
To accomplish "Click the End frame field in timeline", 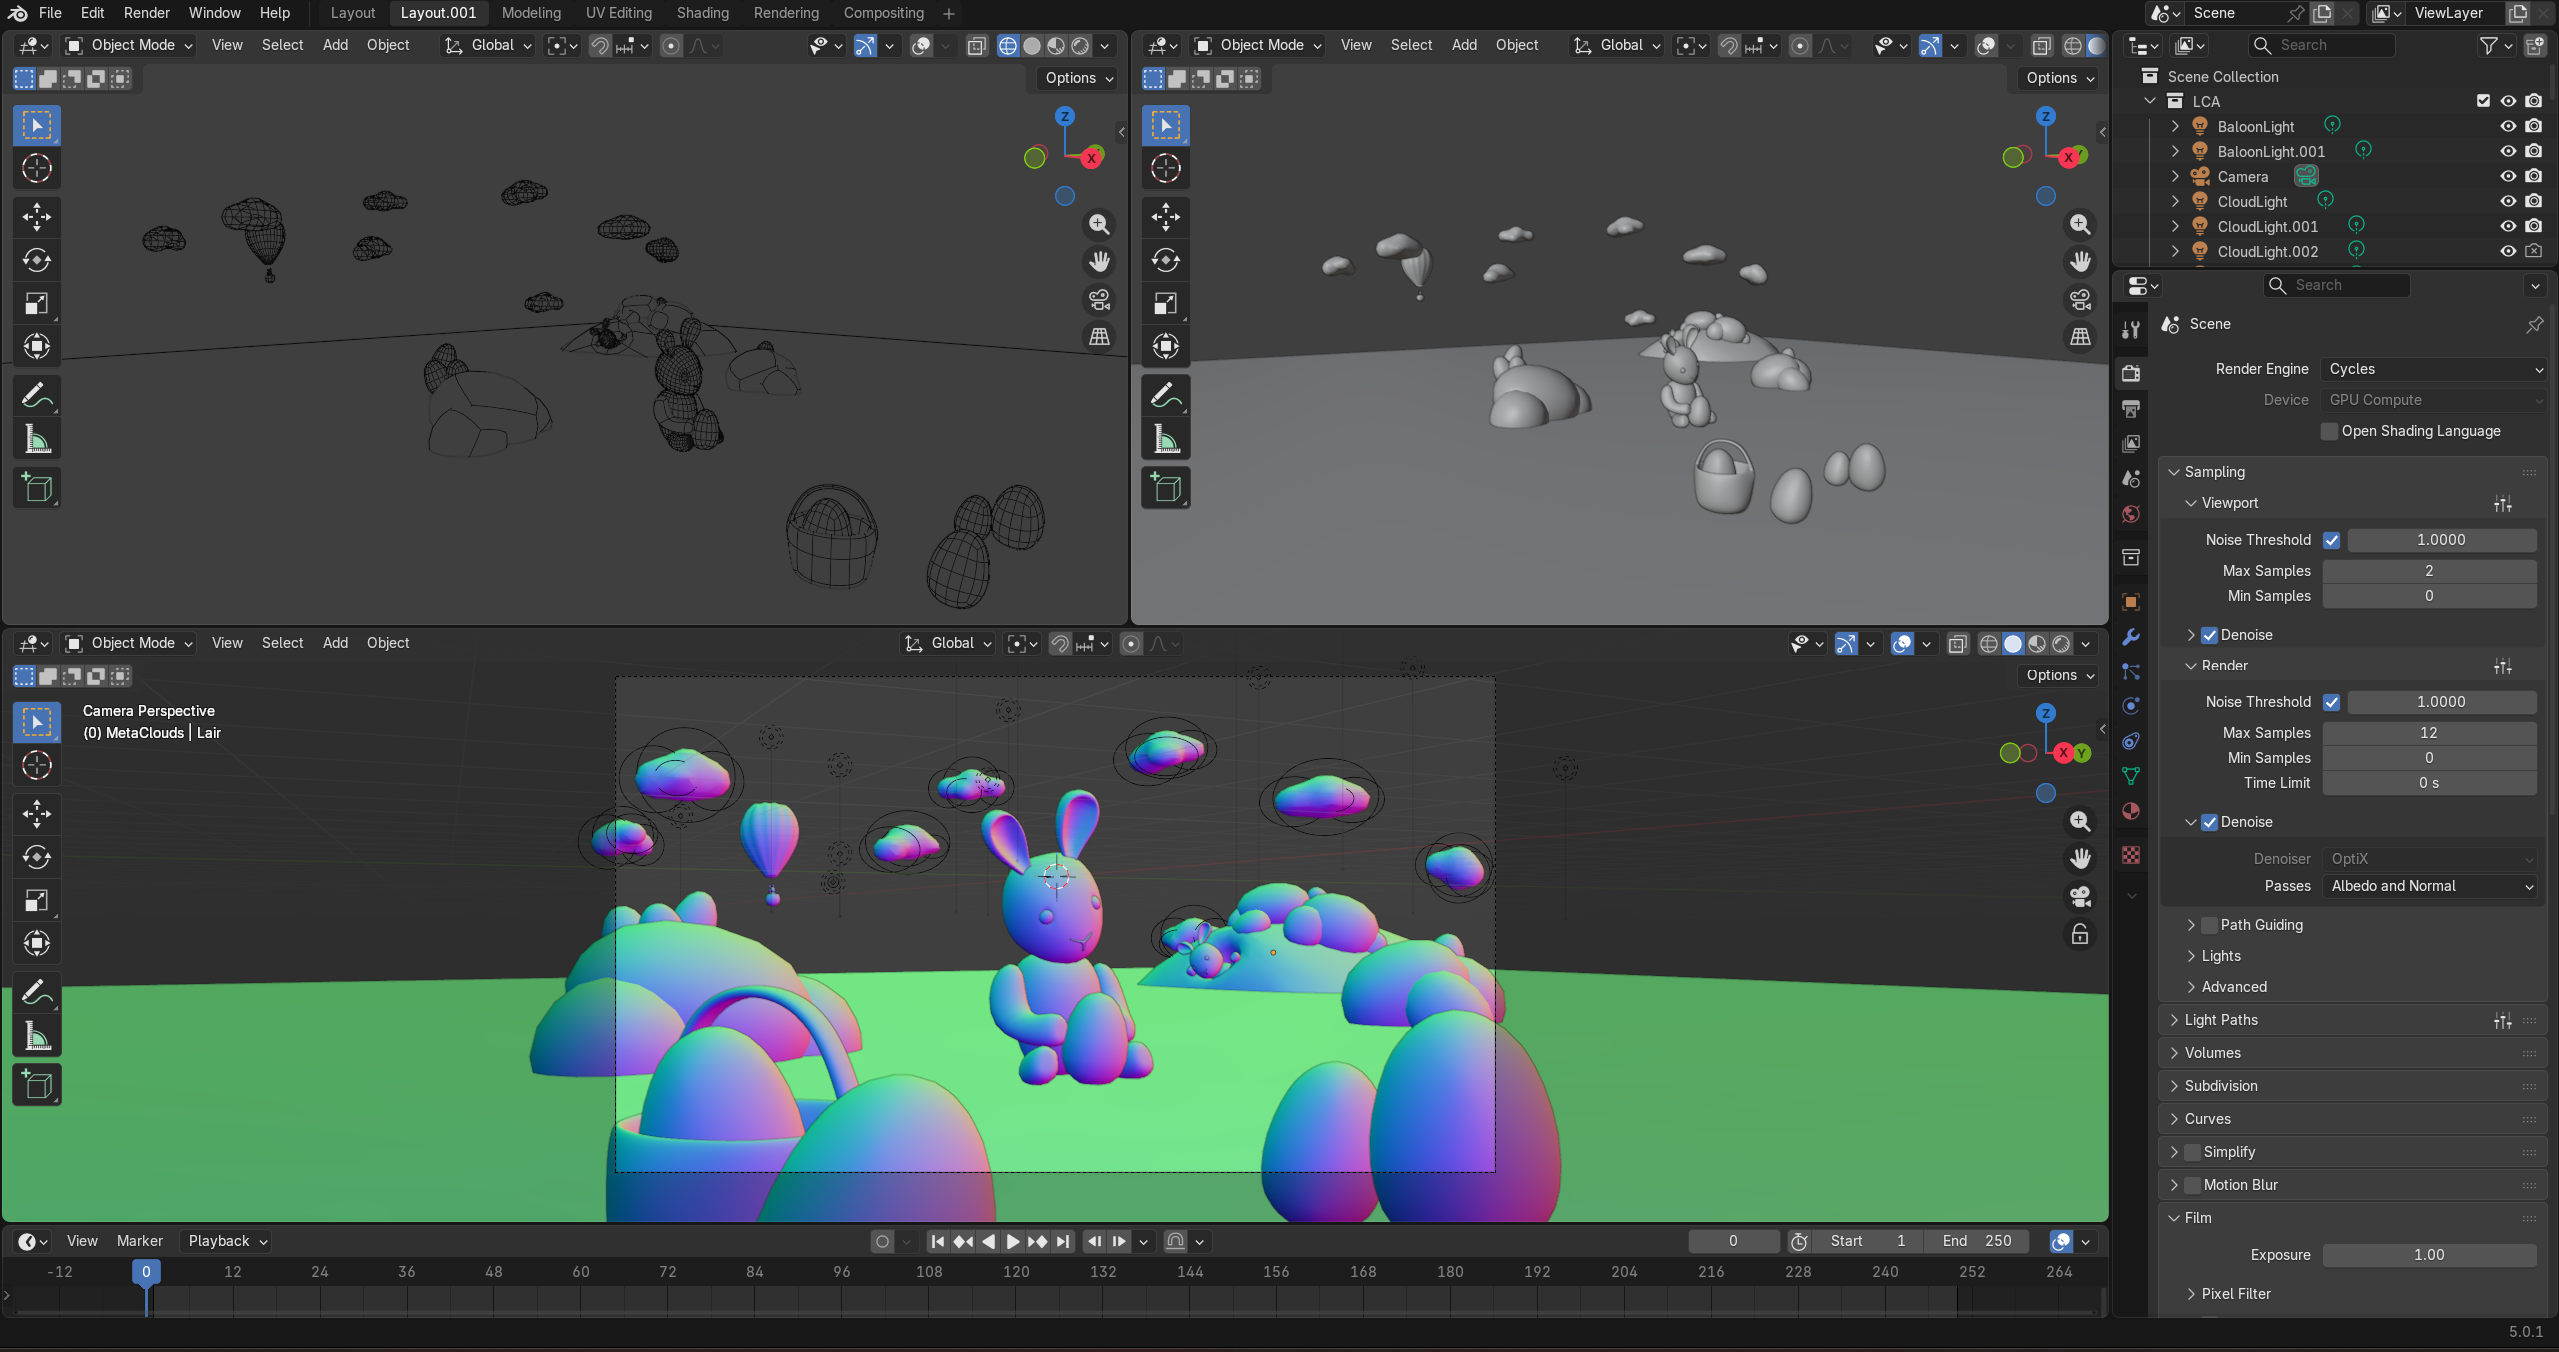I will 1977,1241.
